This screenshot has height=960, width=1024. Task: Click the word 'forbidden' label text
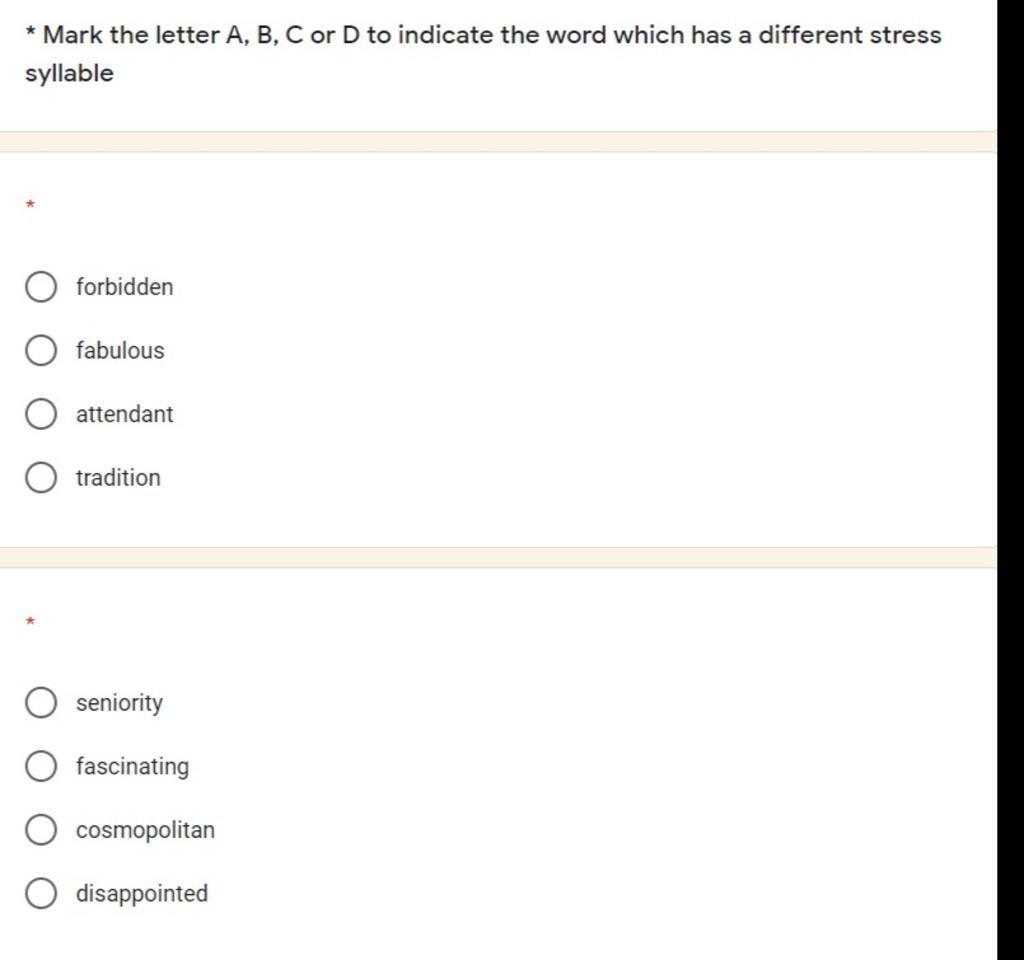[x=125, y=287]
